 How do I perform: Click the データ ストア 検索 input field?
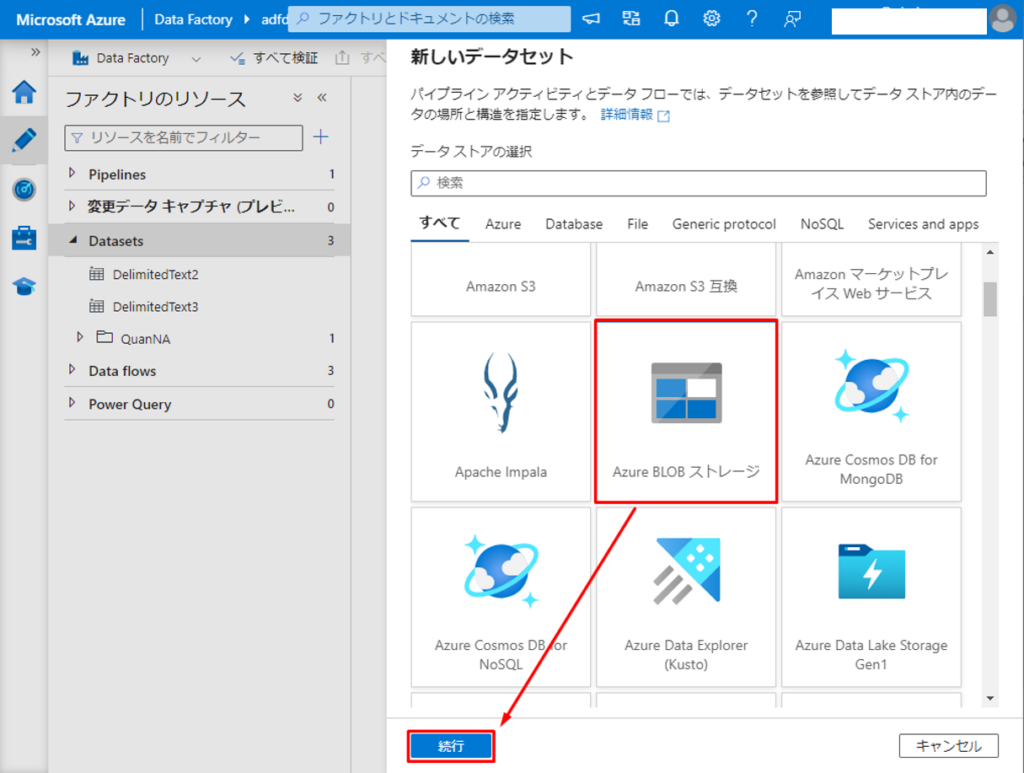(x=698, y=183)
